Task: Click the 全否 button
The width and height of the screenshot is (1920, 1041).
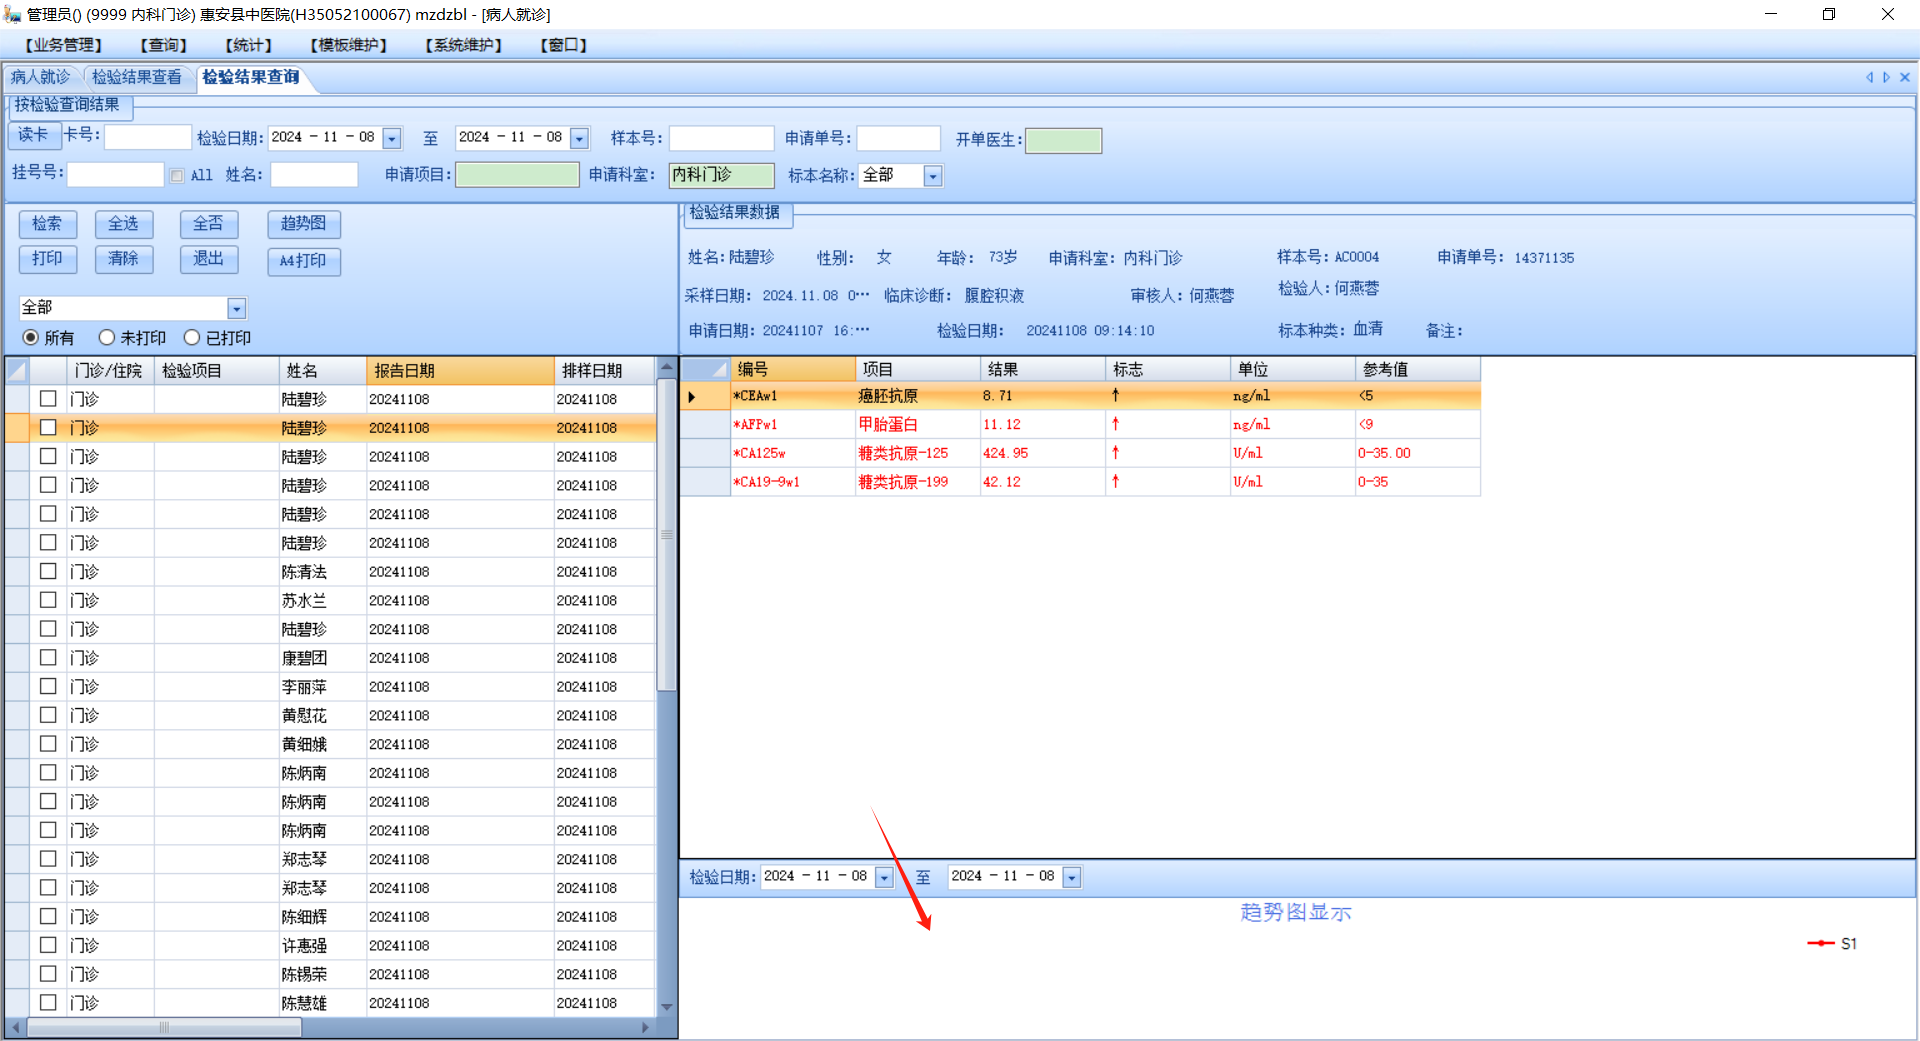Action: tap(208, 224)
